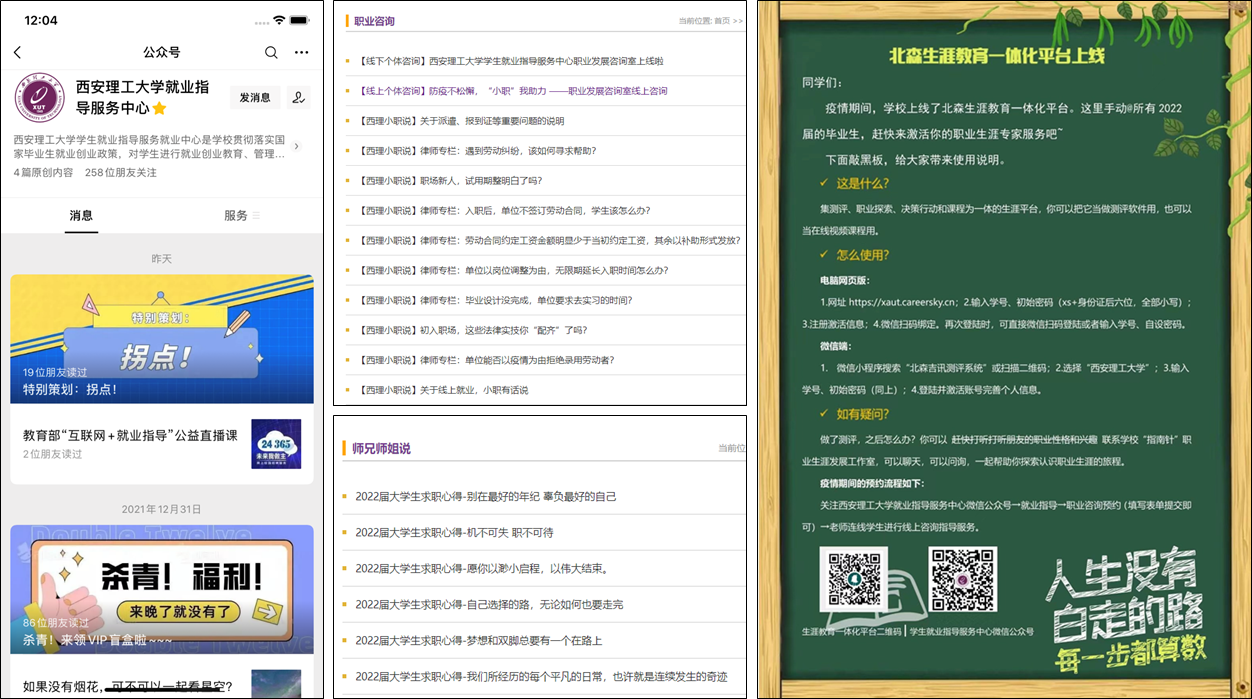Screen dimensions: 1252x699
Task: Open the 杀青！来领VIP盲盒啦 article title
Action: (x=98, y=640)
